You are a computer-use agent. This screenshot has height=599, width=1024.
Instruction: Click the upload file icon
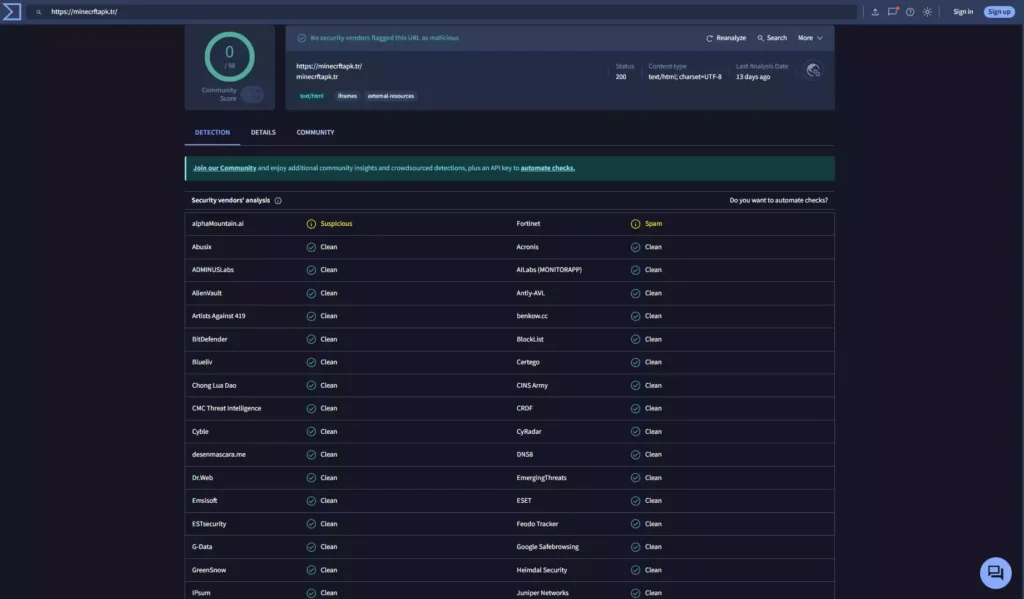875,12
